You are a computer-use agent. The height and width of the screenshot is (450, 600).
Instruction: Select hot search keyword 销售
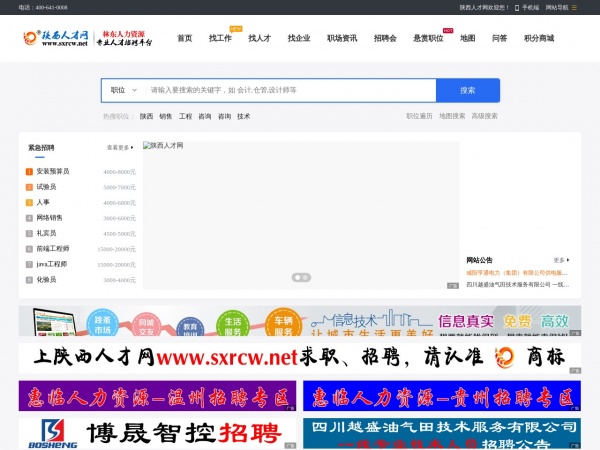pos(166,116)
